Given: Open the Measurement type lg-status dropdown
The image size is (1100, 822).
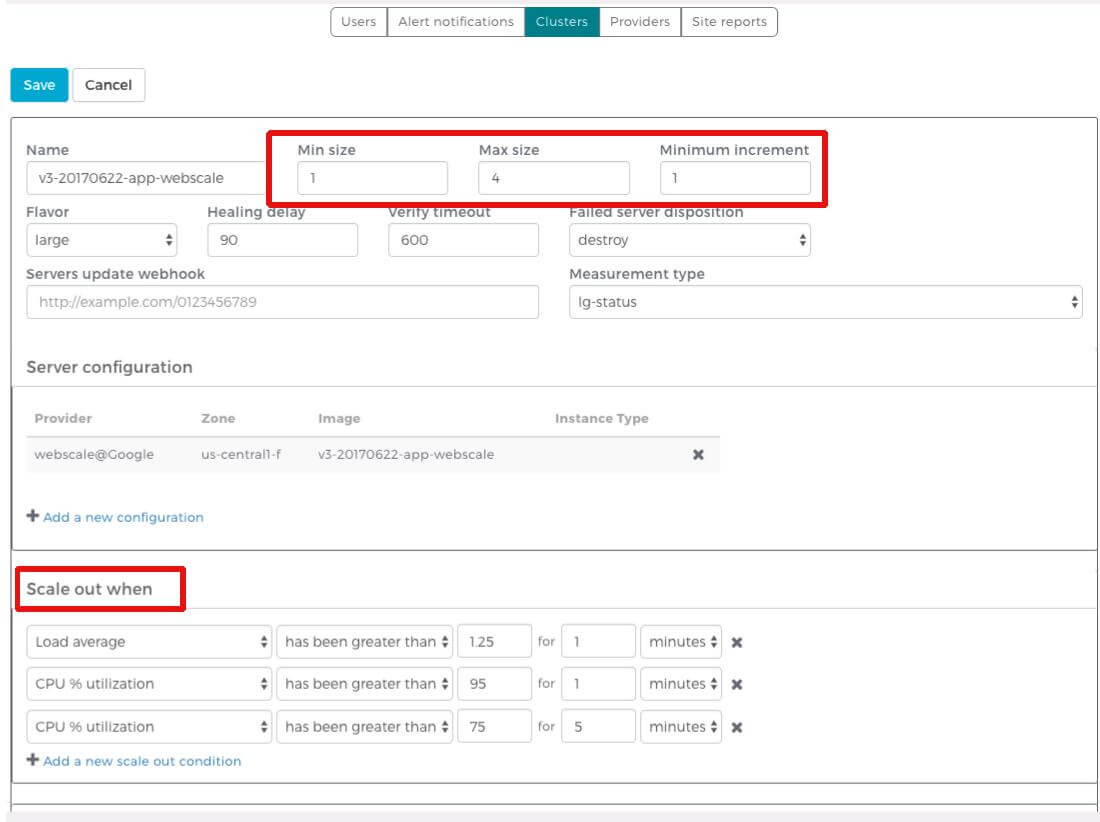Looking at the screenshot, I should (x=825, y=302).
